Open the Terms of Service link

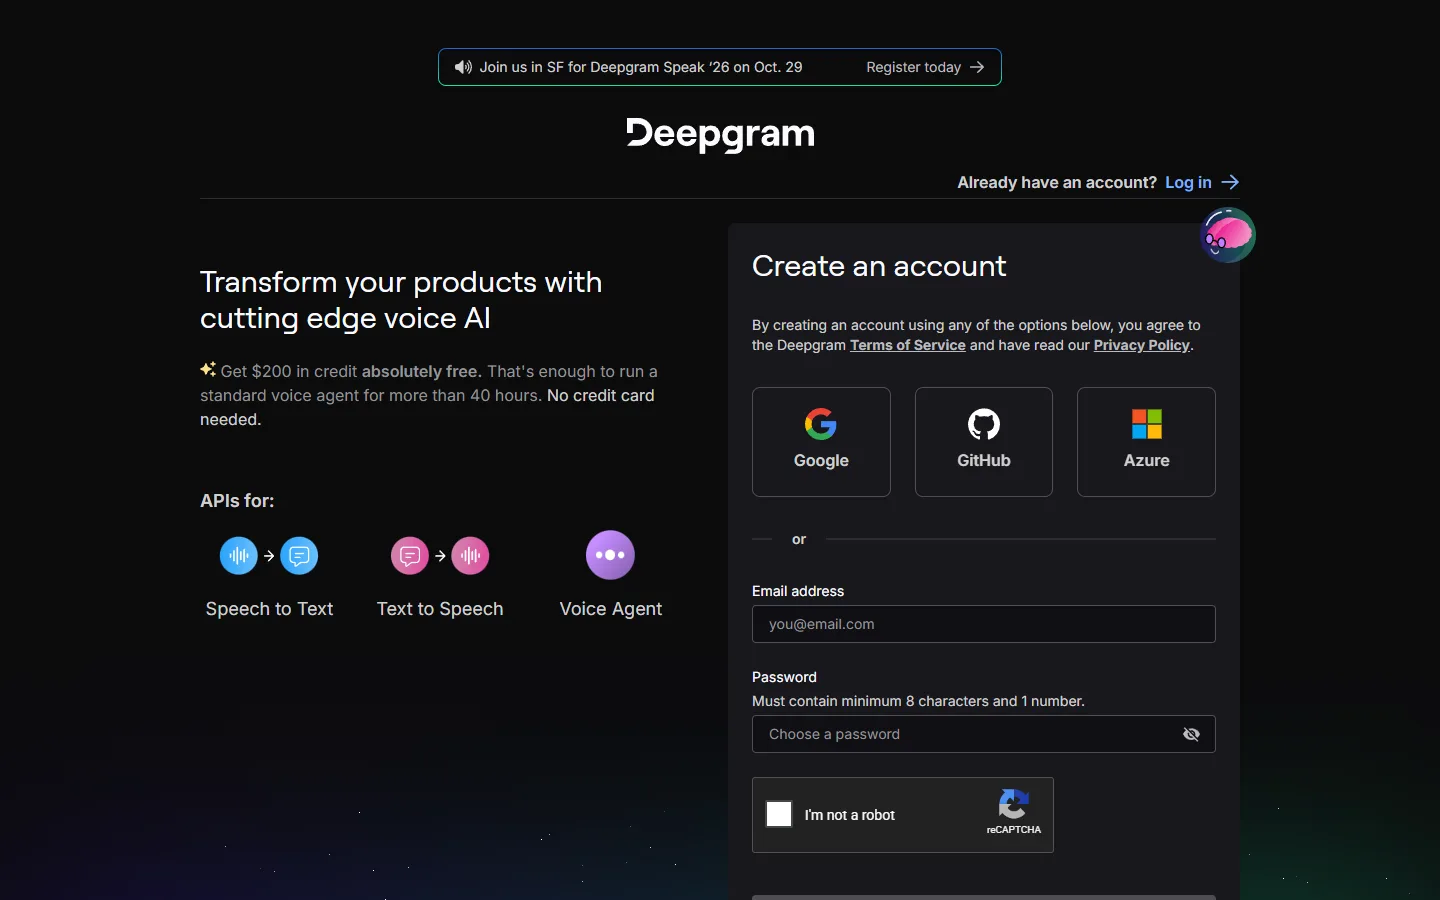click(908, 345)
